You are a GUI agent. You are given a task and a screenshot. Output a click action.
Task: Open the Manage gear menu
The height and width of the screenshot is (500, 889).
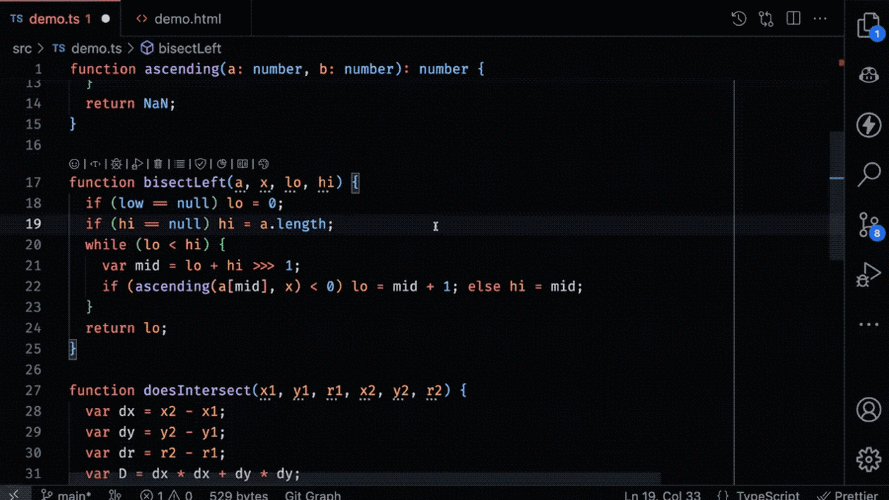pos(869,459)
